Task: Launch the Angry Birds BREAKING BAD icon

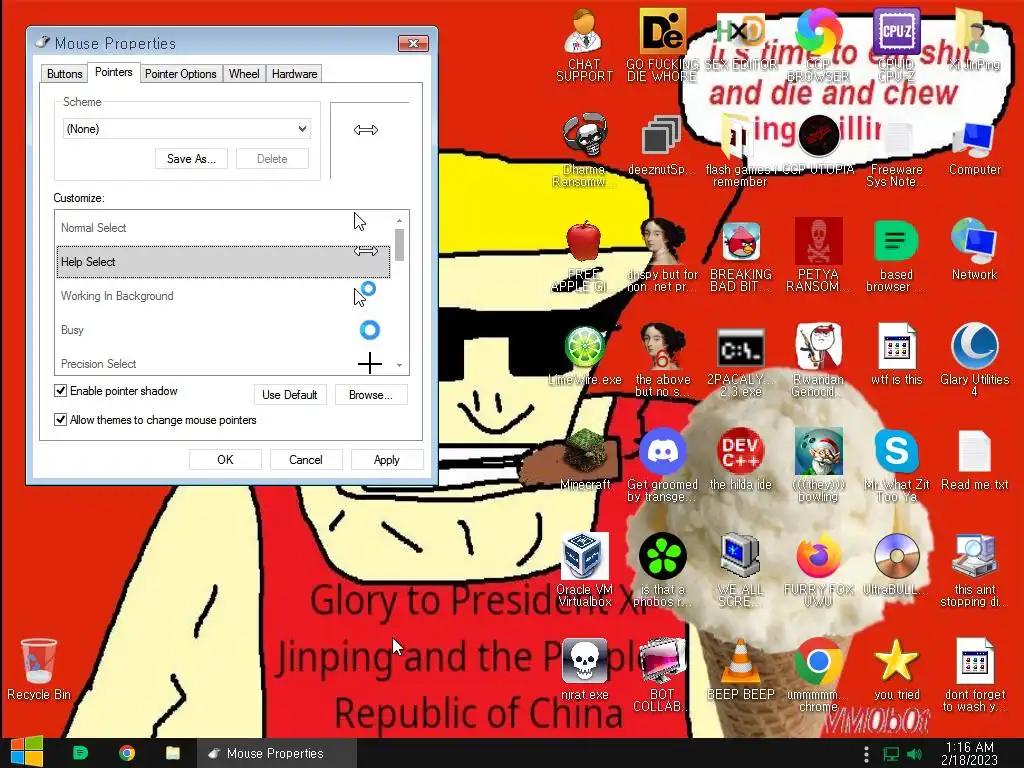Action: [741, 241]
